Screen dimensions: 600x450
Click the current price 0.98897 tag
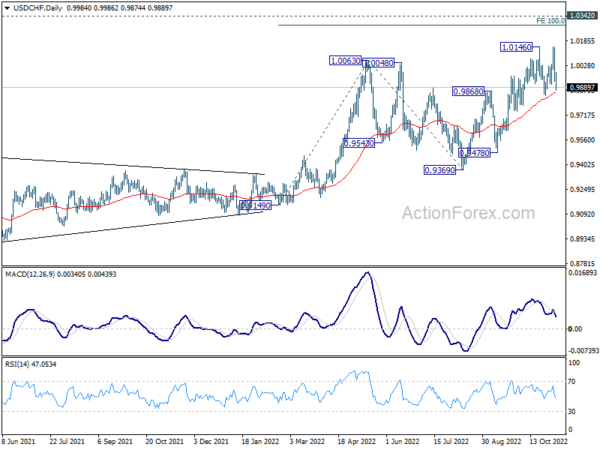click(x=582, y=88)
